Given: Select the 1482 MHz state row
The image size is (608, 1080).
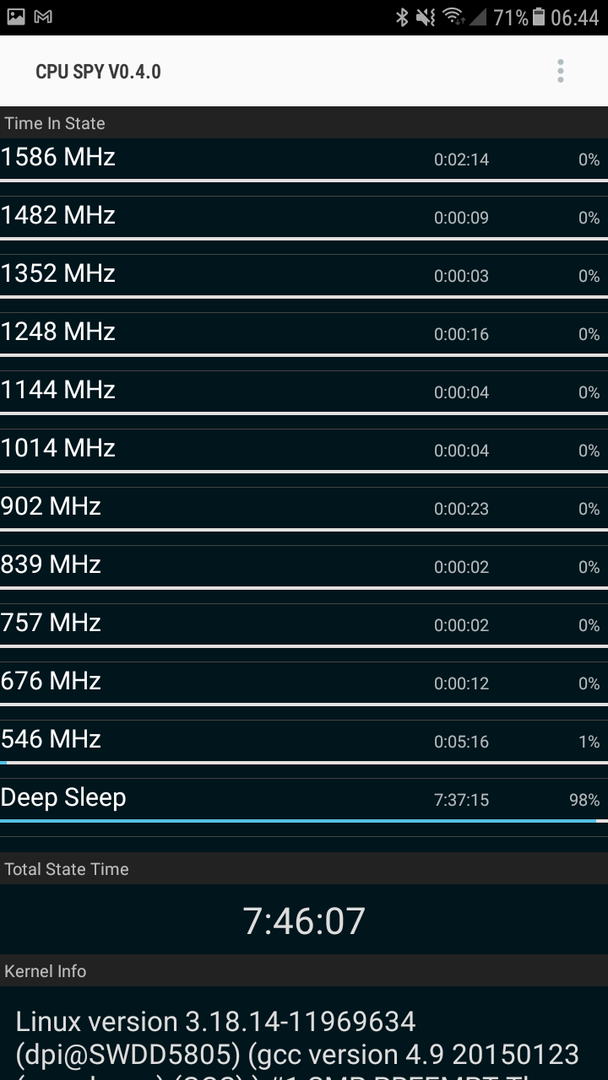Looking at the screenshot, I should [x=304, y=218].
